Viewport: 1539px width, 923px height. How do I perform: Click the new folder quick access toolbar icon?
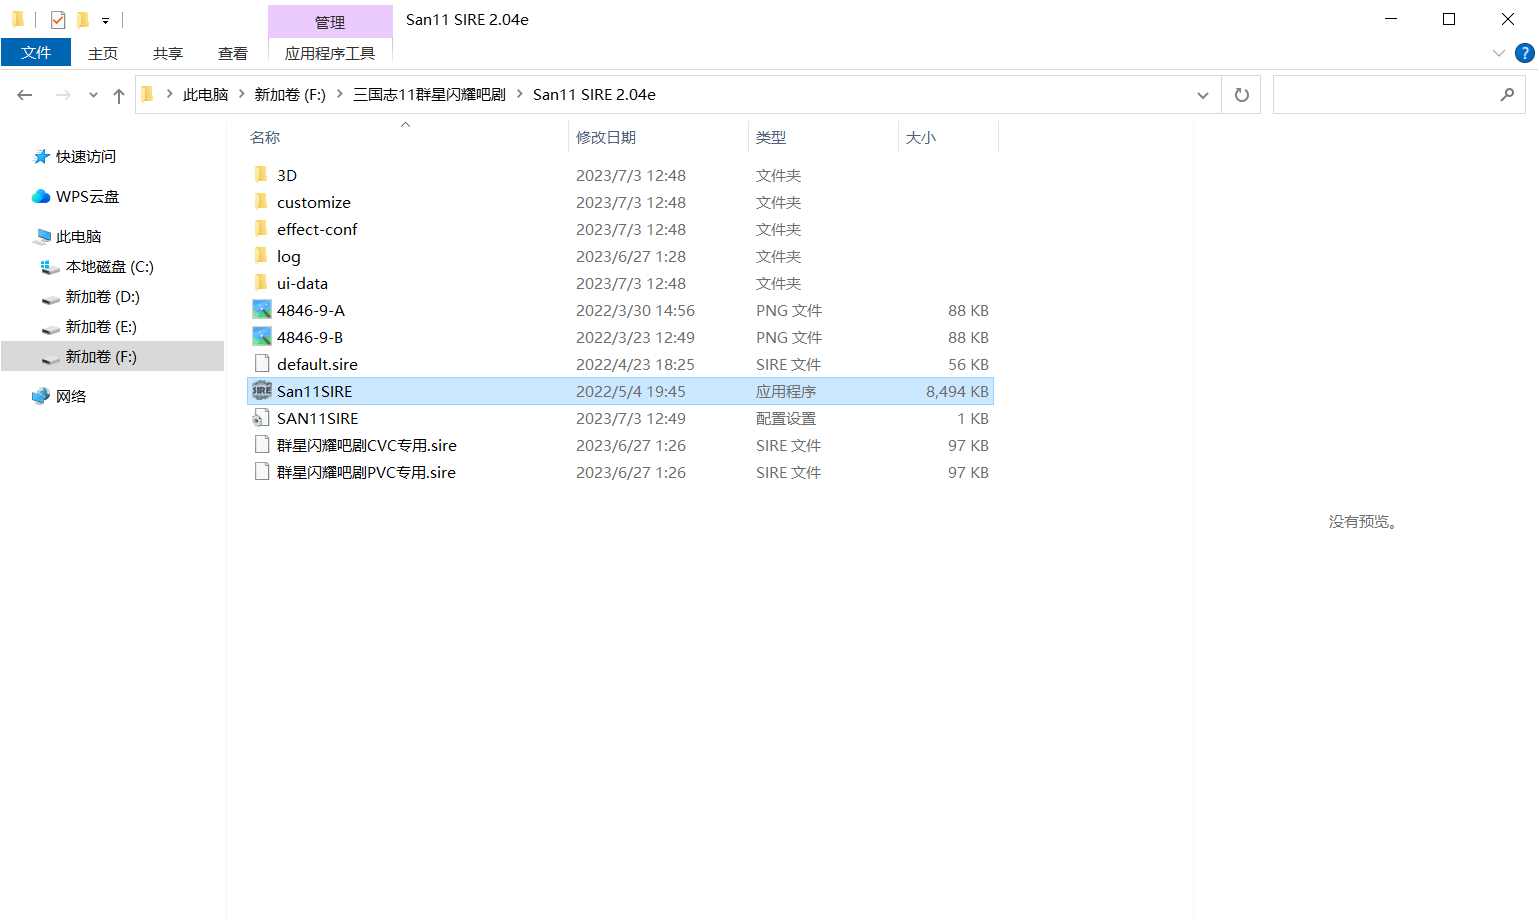point(83,19)
